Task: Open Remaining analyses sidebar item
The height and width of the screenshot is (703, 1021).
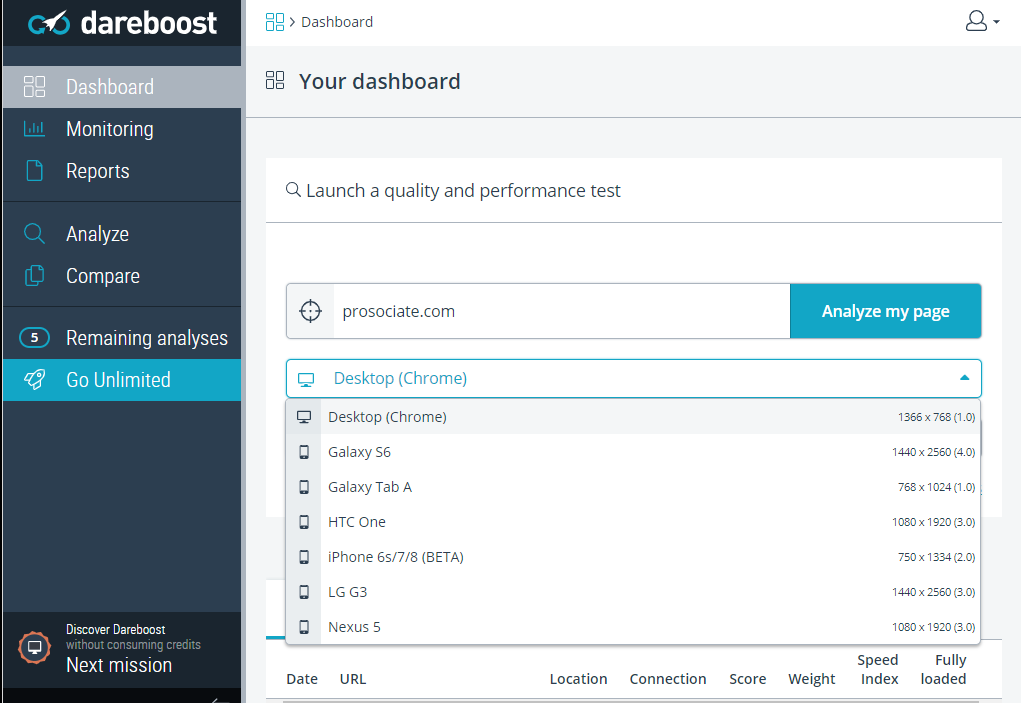Action: 146,338
